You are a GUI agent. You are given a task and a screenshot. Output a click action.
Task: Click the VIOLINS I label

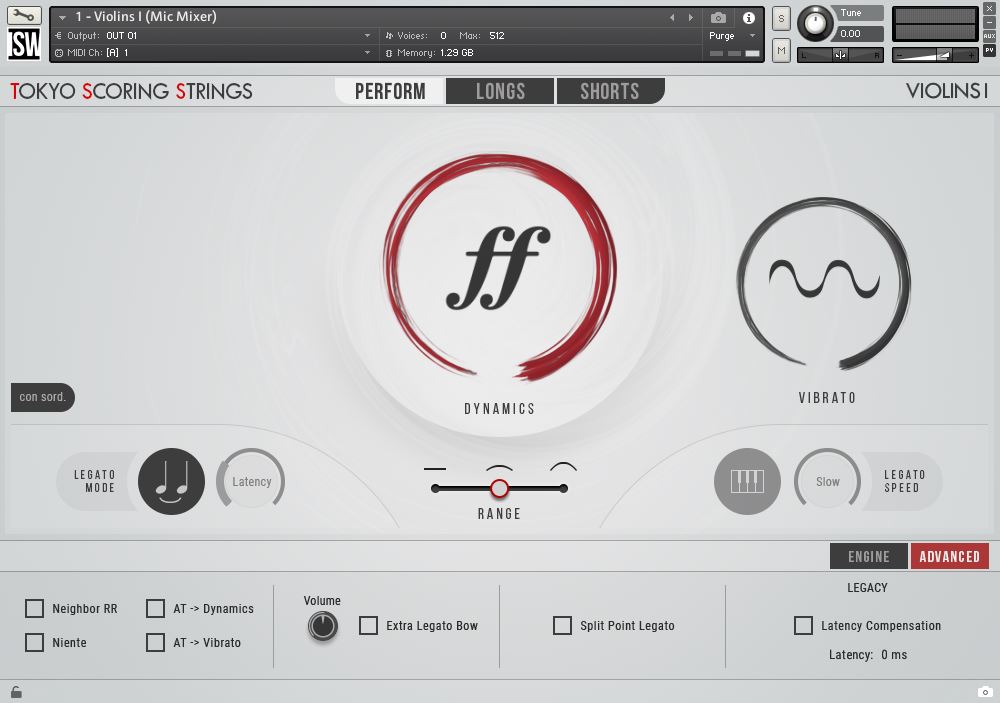click(x=947, y=91)
